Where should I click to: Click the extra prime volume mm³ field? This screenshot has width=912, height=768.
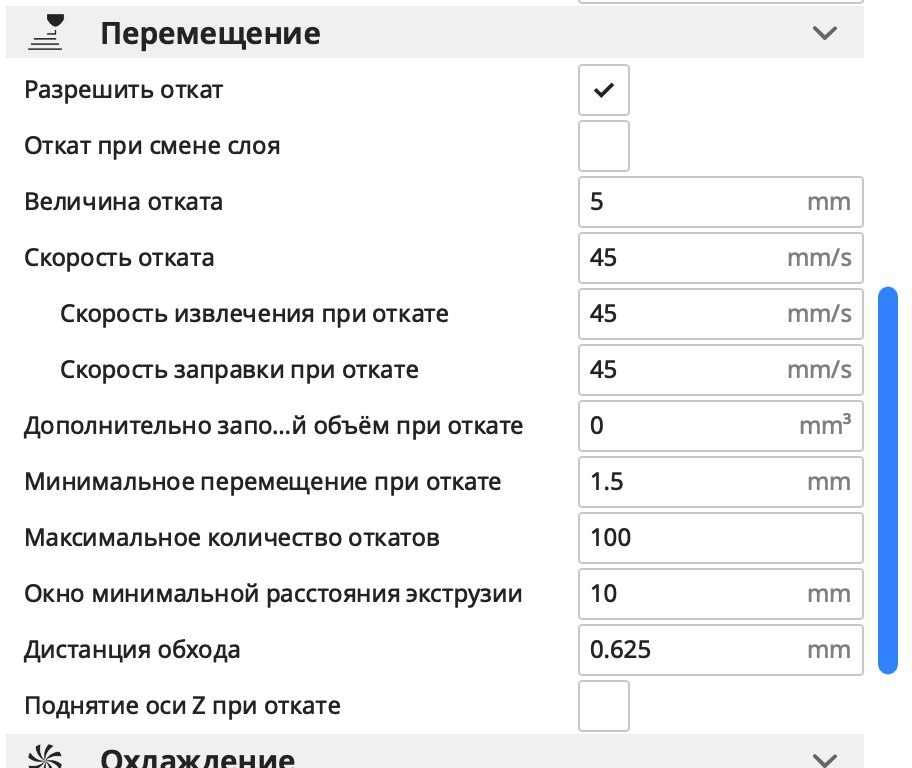tap(721, 425)
